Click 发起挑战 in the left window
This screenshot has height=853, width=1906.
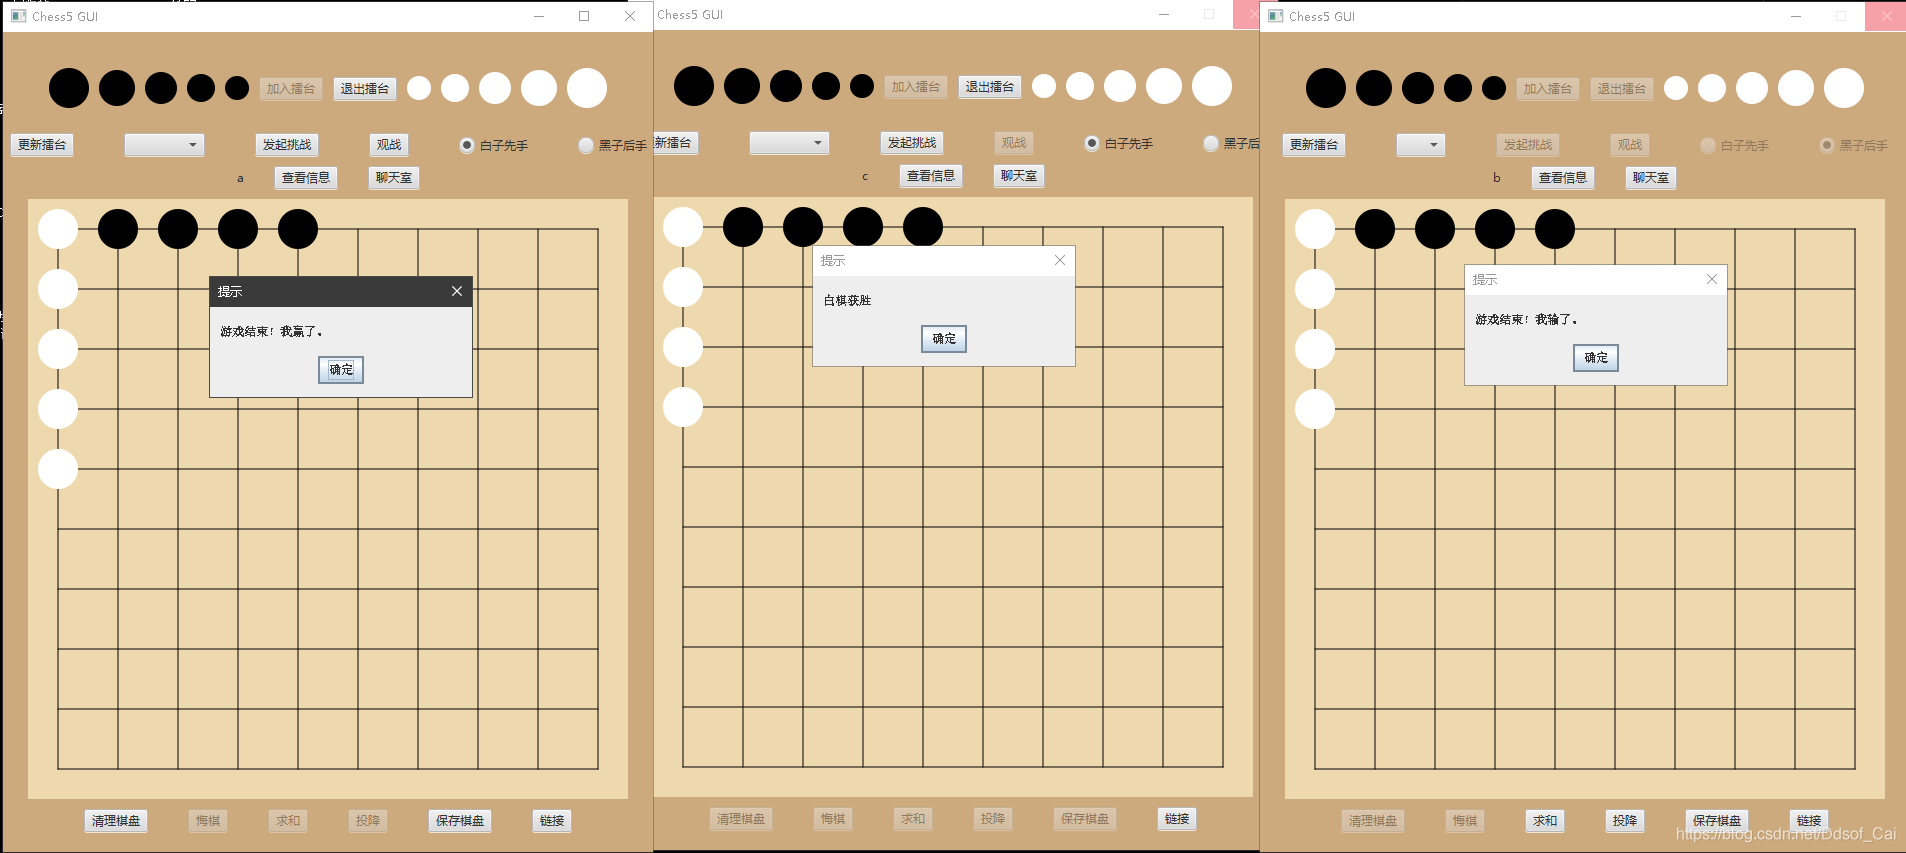287,145
